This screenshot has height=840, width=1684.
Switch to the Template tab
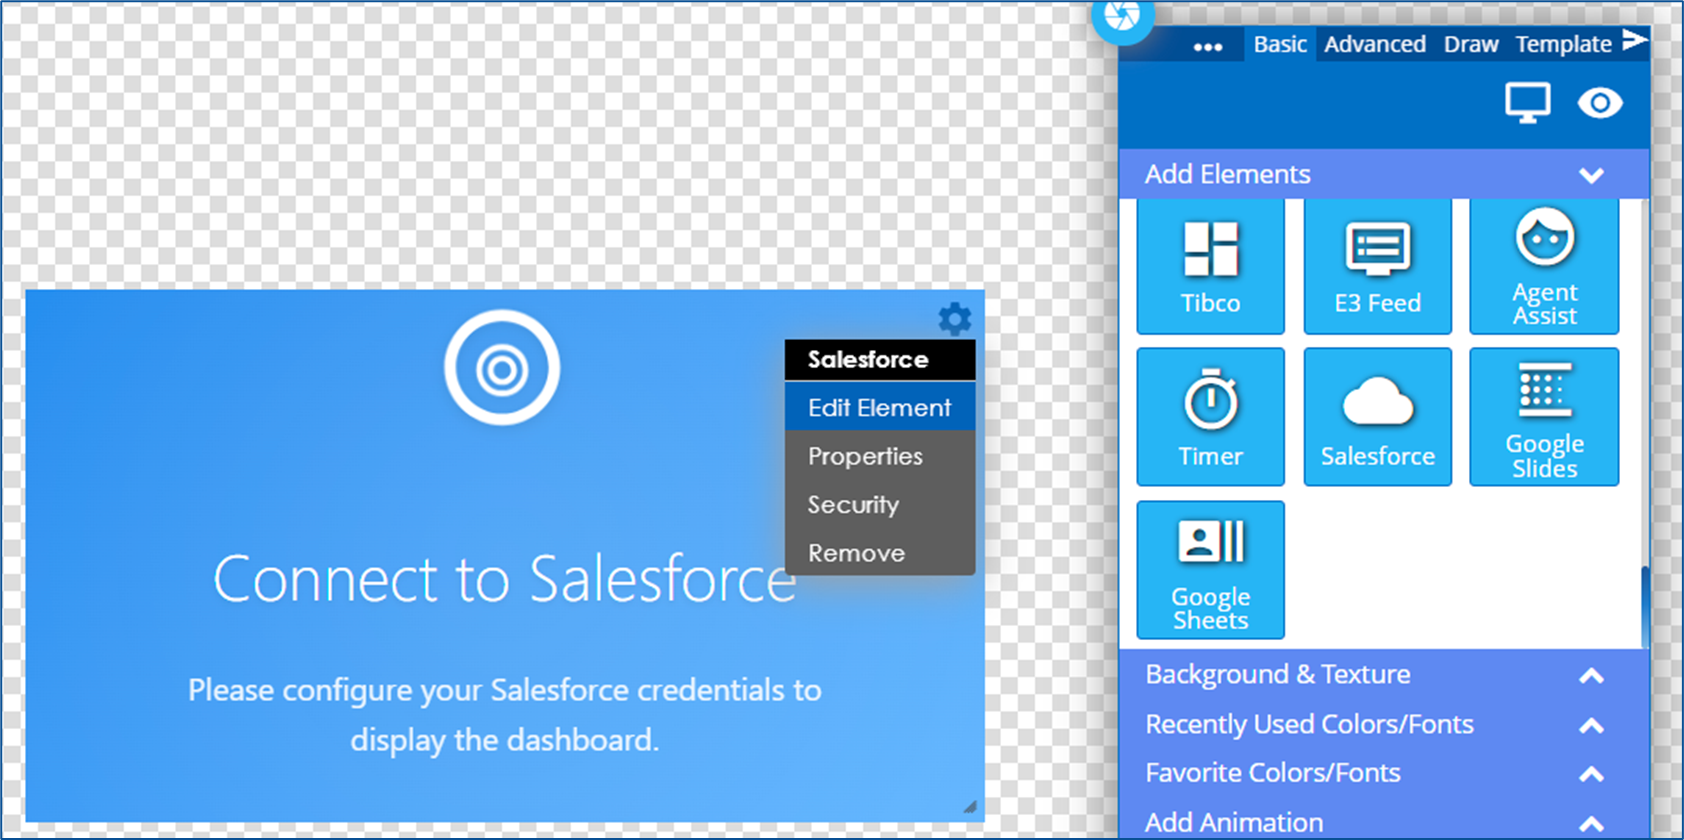[1563, 44]
